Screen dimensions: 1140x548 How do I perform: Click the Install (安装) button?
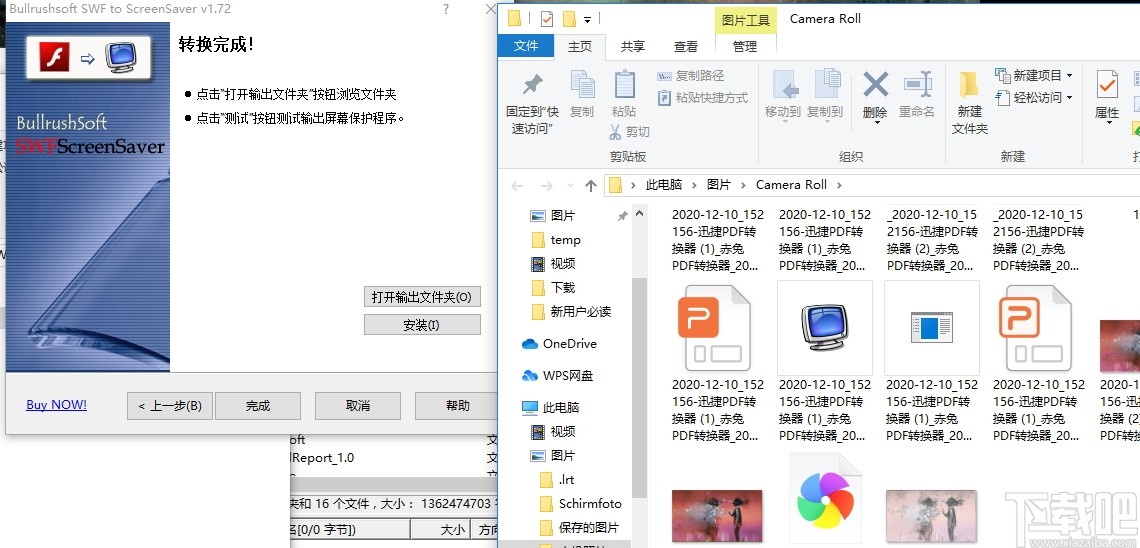(x=422, y=325)
